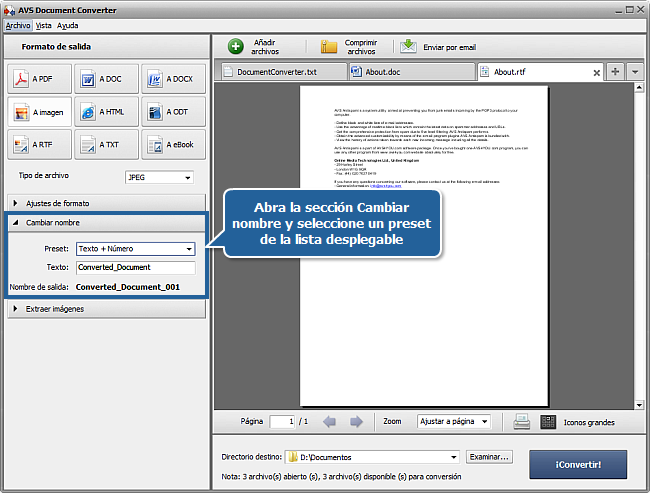The width and height of the screenshot is (650, 493).
Task: Select the A PDF output format
Action: pos(40,79)
